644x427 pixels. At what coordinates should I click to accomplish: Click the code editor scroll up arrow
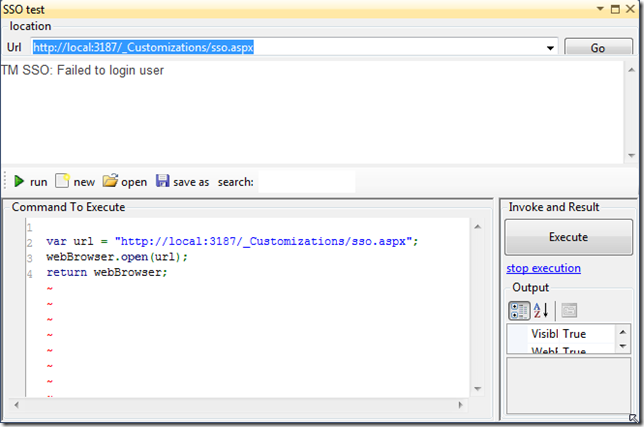[477, 227]
